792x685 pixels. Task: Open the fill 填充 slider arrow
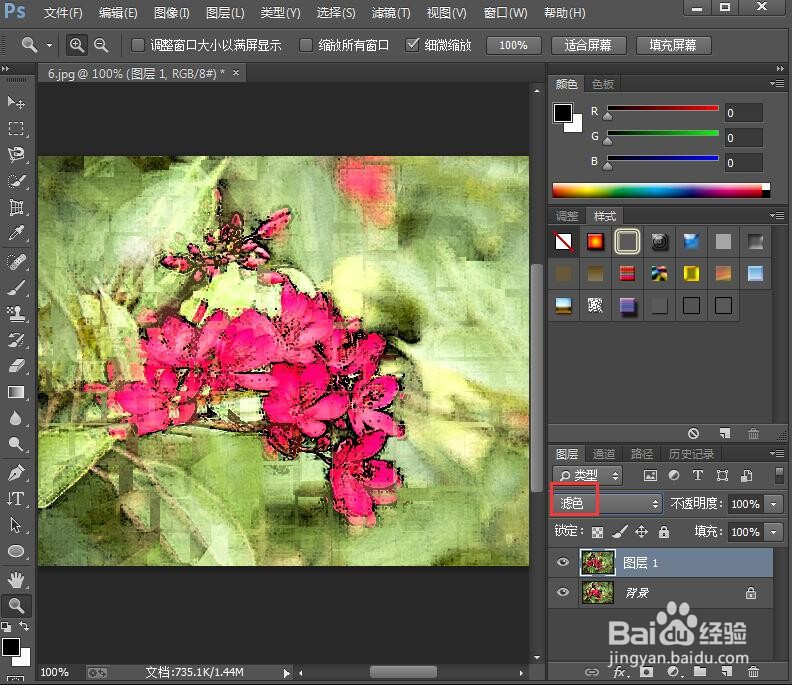774,532
